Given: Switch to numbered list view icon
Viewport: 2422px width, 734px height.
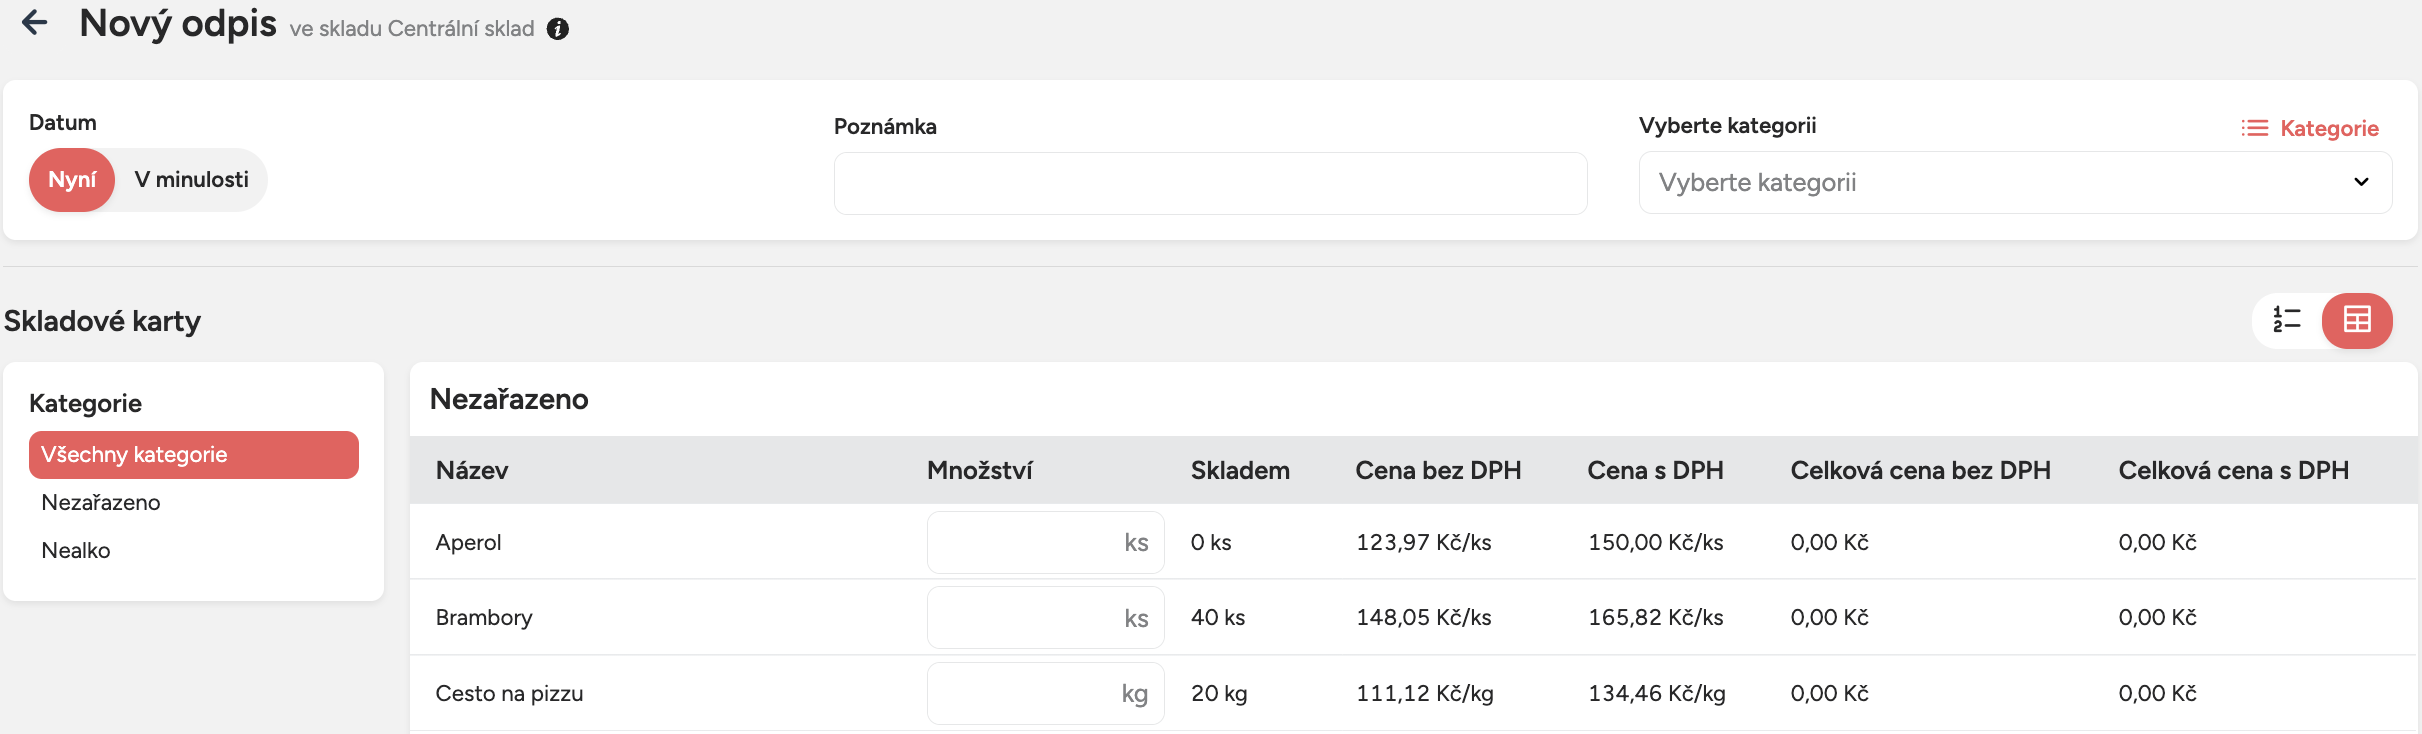Looking at the screenshot, I should 2287,320.
